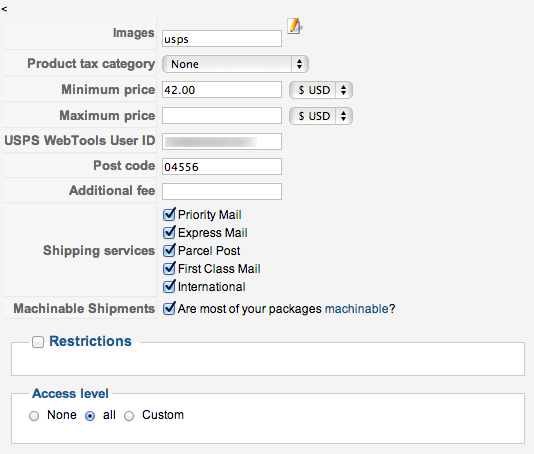Open the Maximum price currency dropdown
The height and width of the screenshot is (454, 534).
click(x=320, y=116)
